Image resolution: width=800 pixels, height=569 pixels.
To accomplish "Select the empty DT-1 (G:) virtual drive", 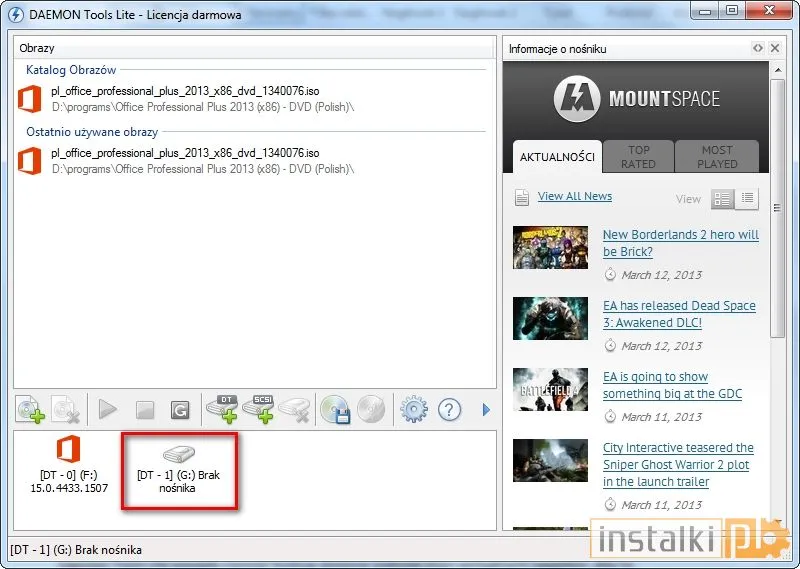I will [x=179, y=471].
